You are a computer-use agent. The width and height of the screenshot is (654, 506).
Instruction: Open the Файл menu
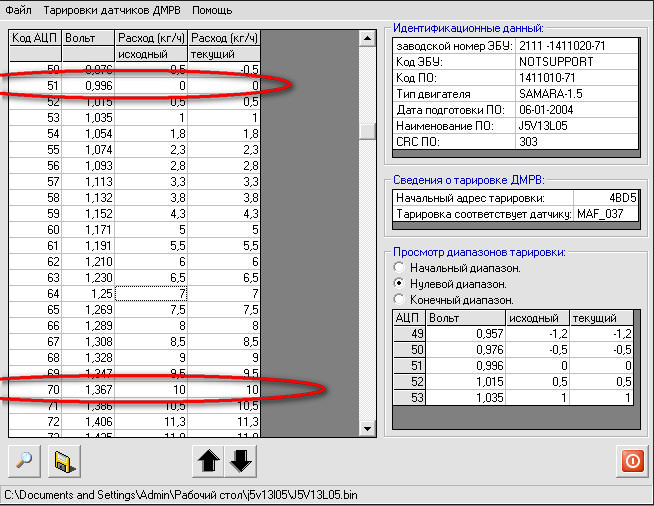click(x=18, y=10)
